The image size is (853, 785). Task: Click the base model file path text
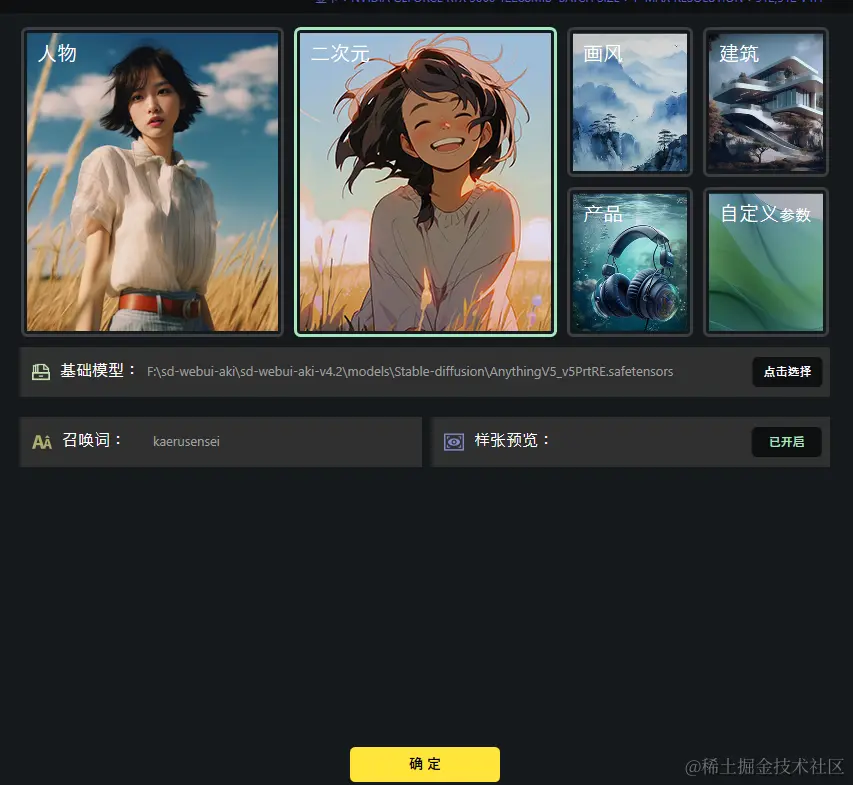pos(410,372)
